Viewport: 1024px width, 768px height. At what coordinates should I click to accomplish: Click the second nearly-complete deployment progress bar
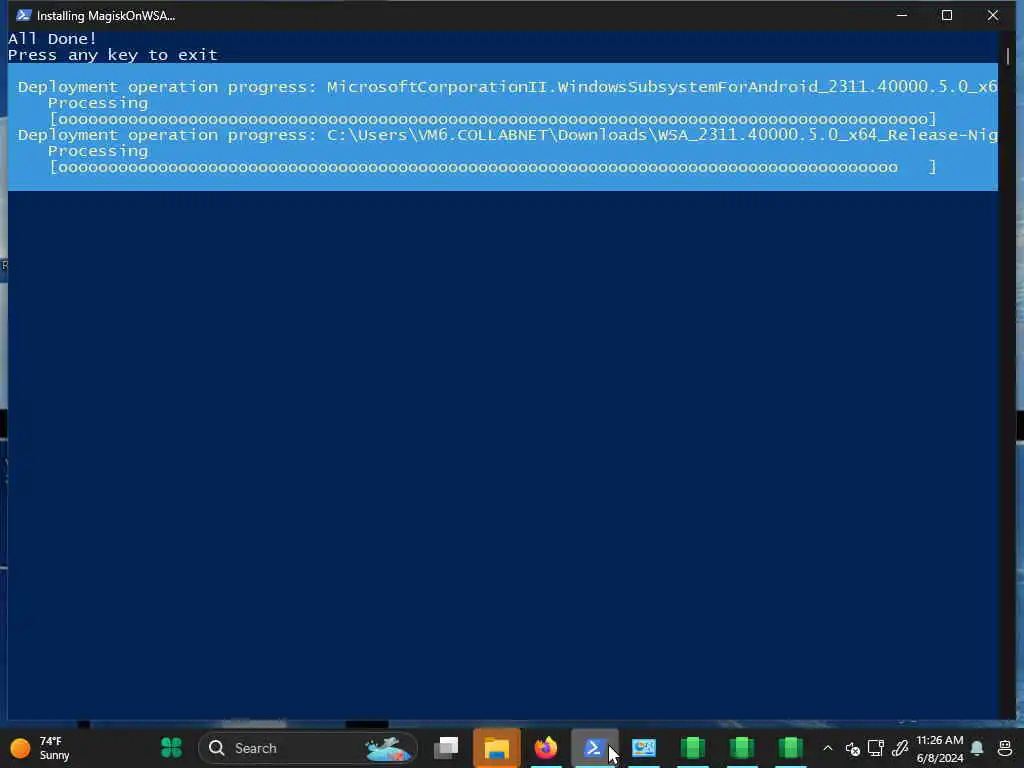coord(493,167)
